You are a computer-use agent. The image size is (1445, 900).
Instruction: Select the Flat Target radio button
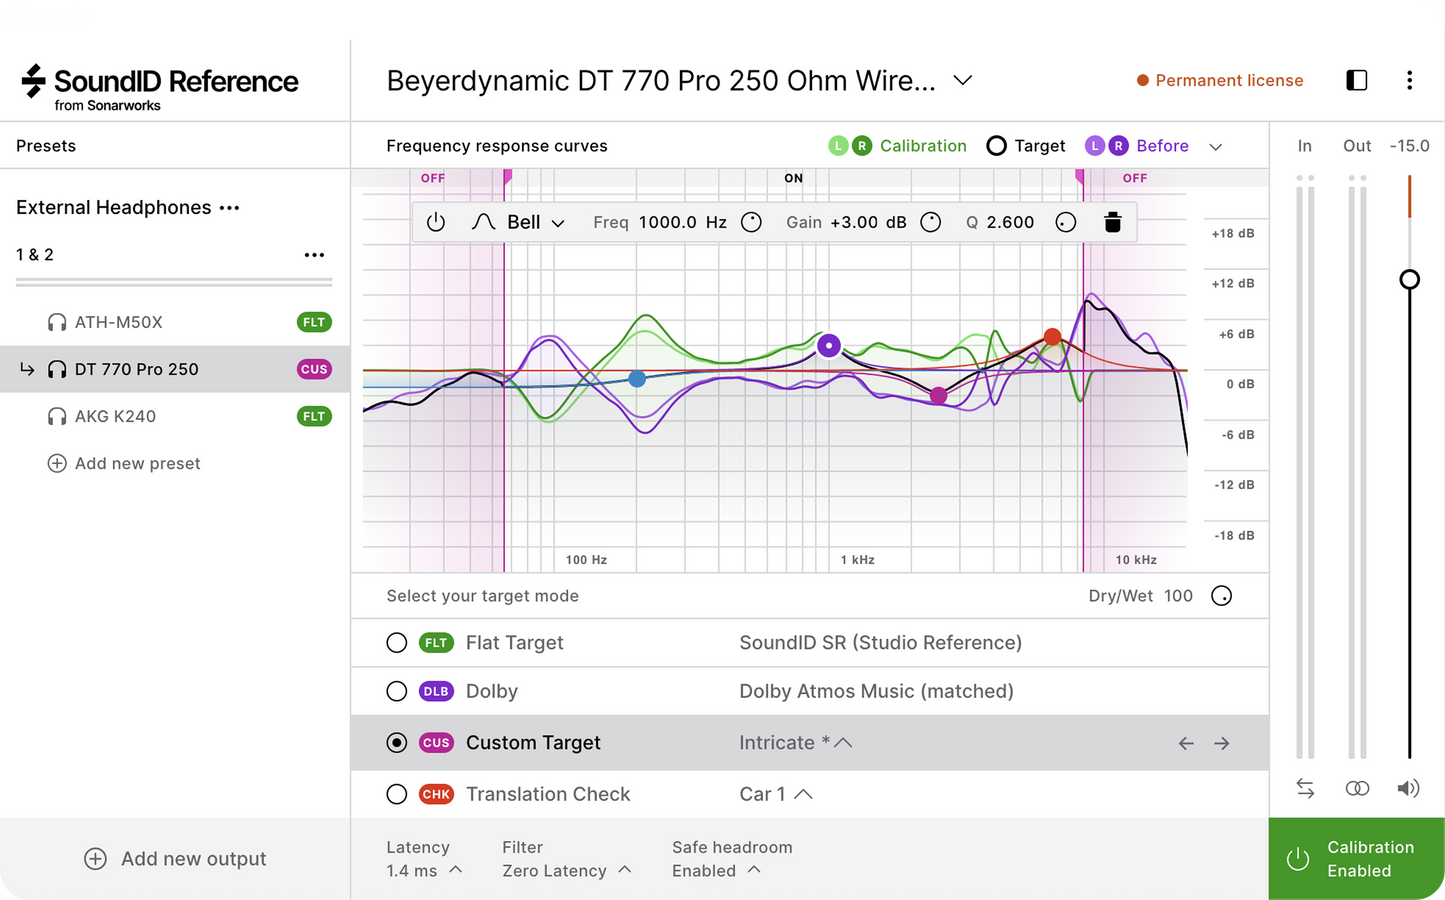pos(397,643)
